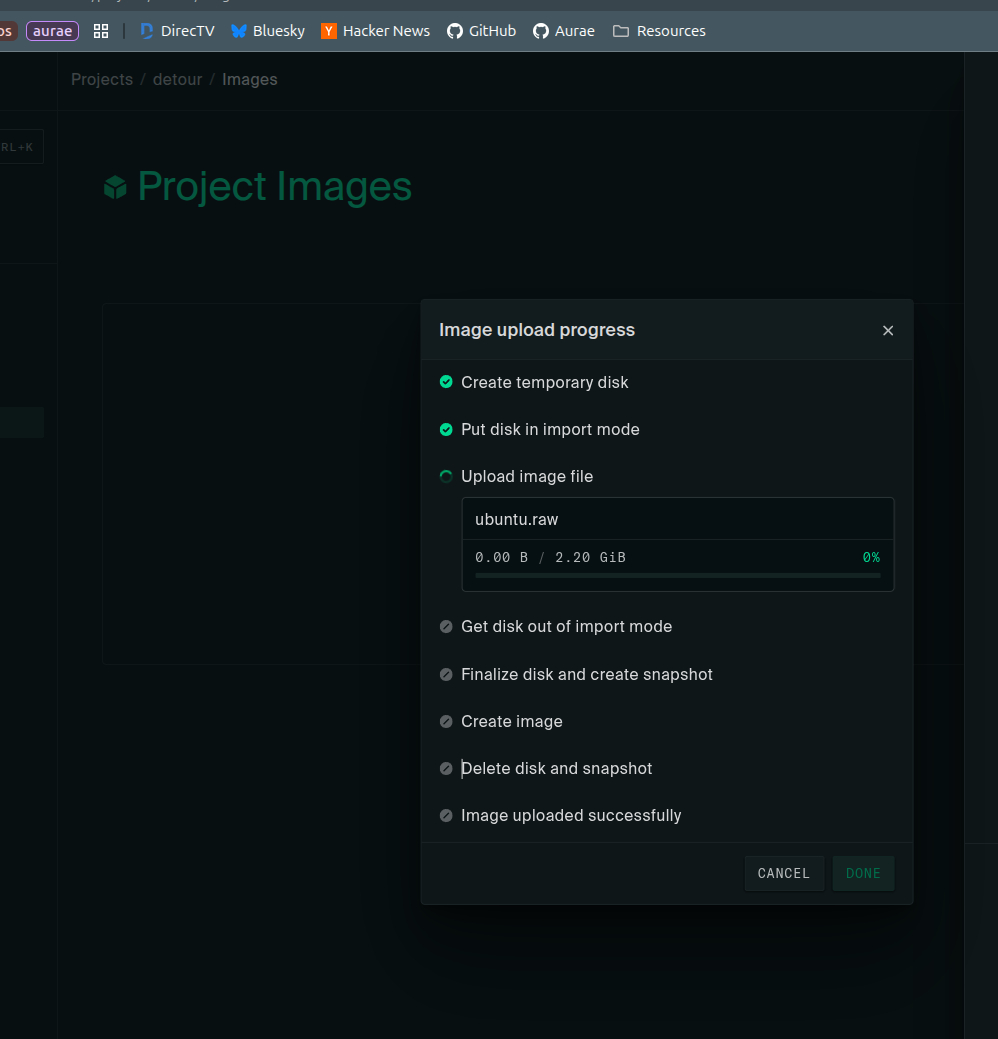Navigate to the detour breadcrumb
998x1039 pixels.
click(177, 80)
